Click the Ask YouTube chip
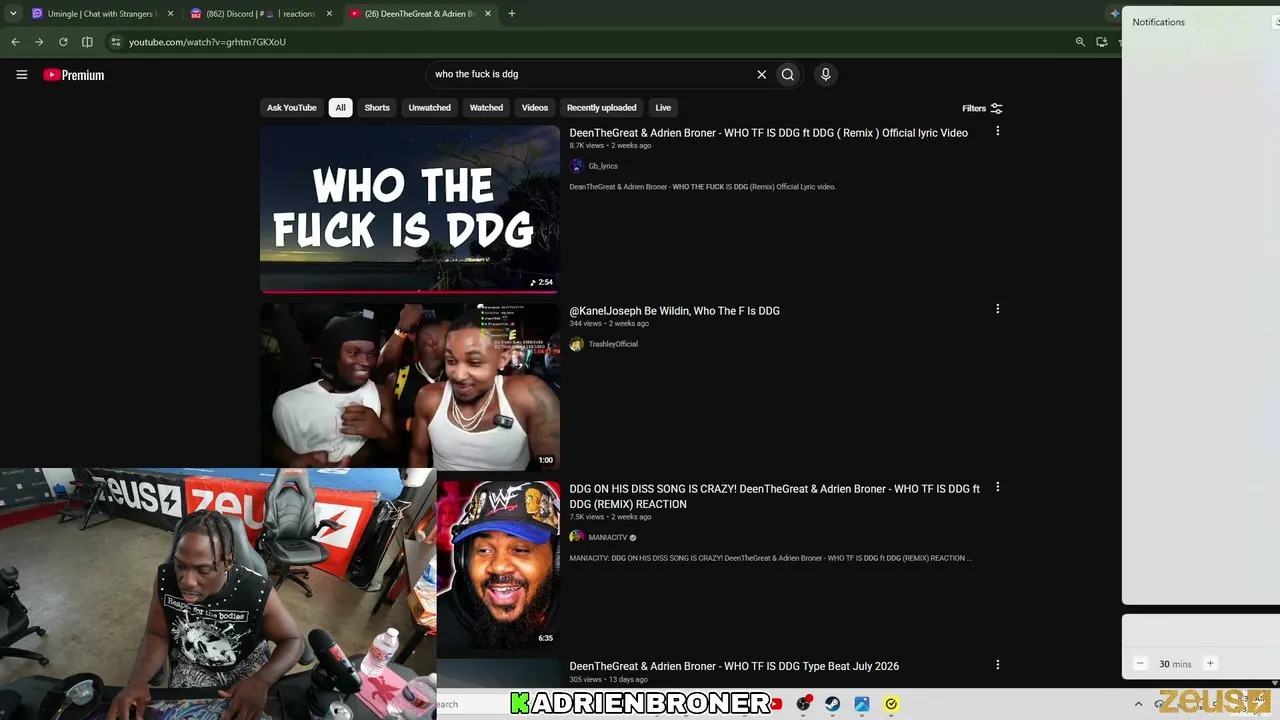 pos(292,108)
